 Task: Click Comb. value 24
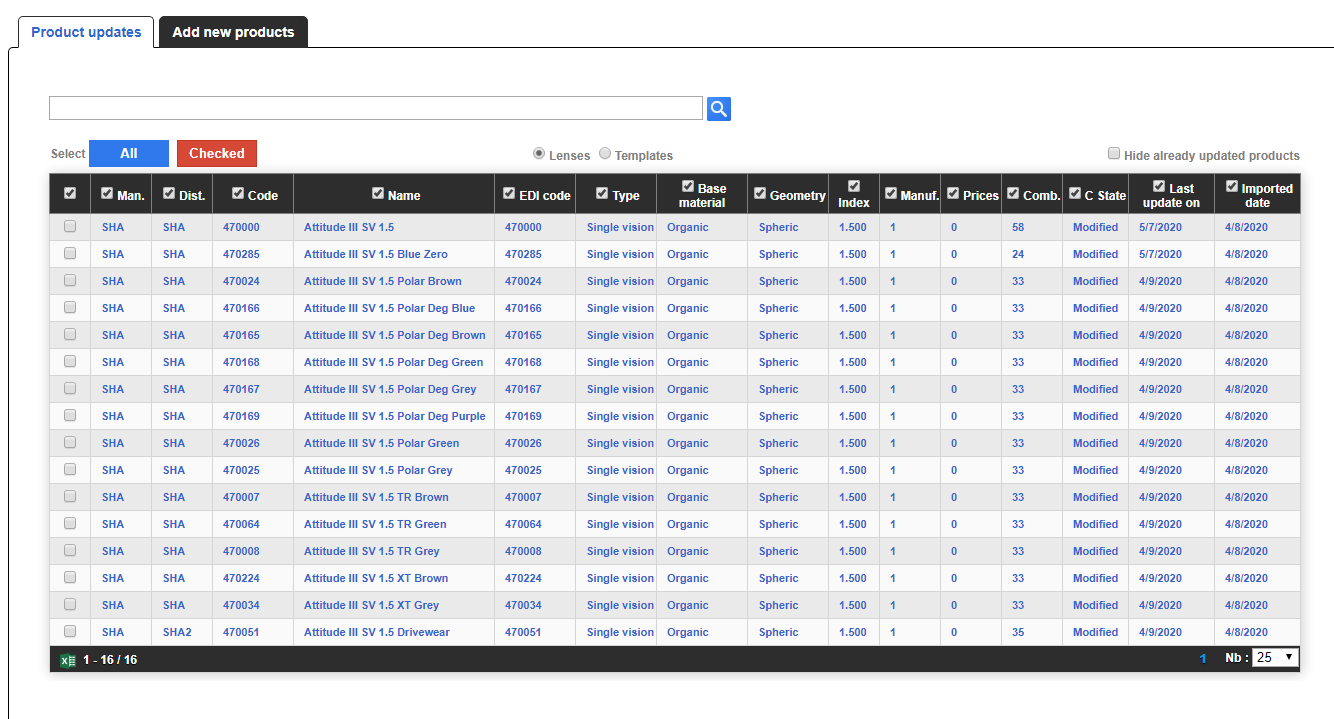[1018, 254]
